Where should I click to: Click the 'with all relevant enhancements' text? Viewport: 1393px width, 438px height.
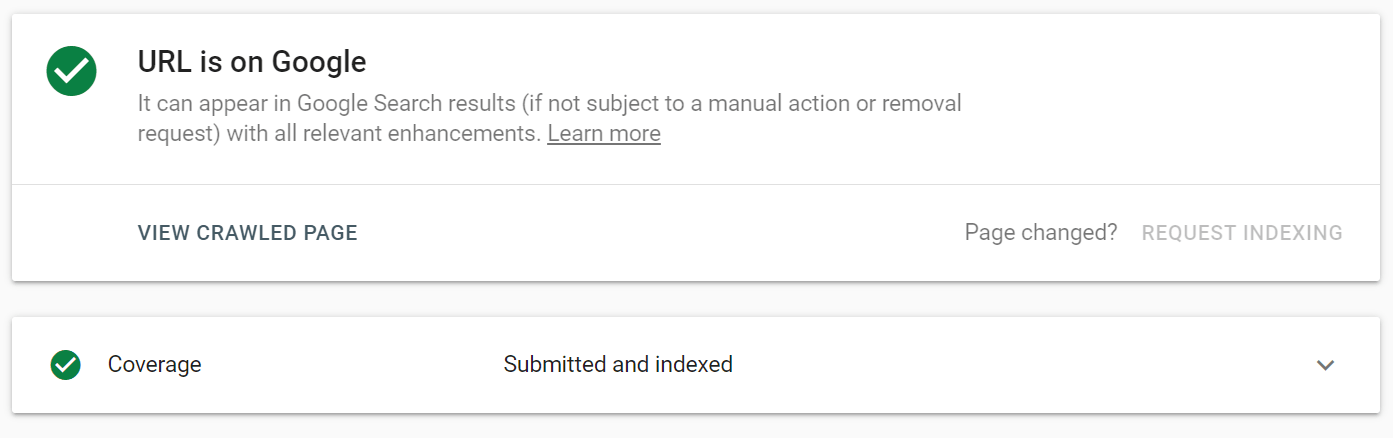(384, 134)
